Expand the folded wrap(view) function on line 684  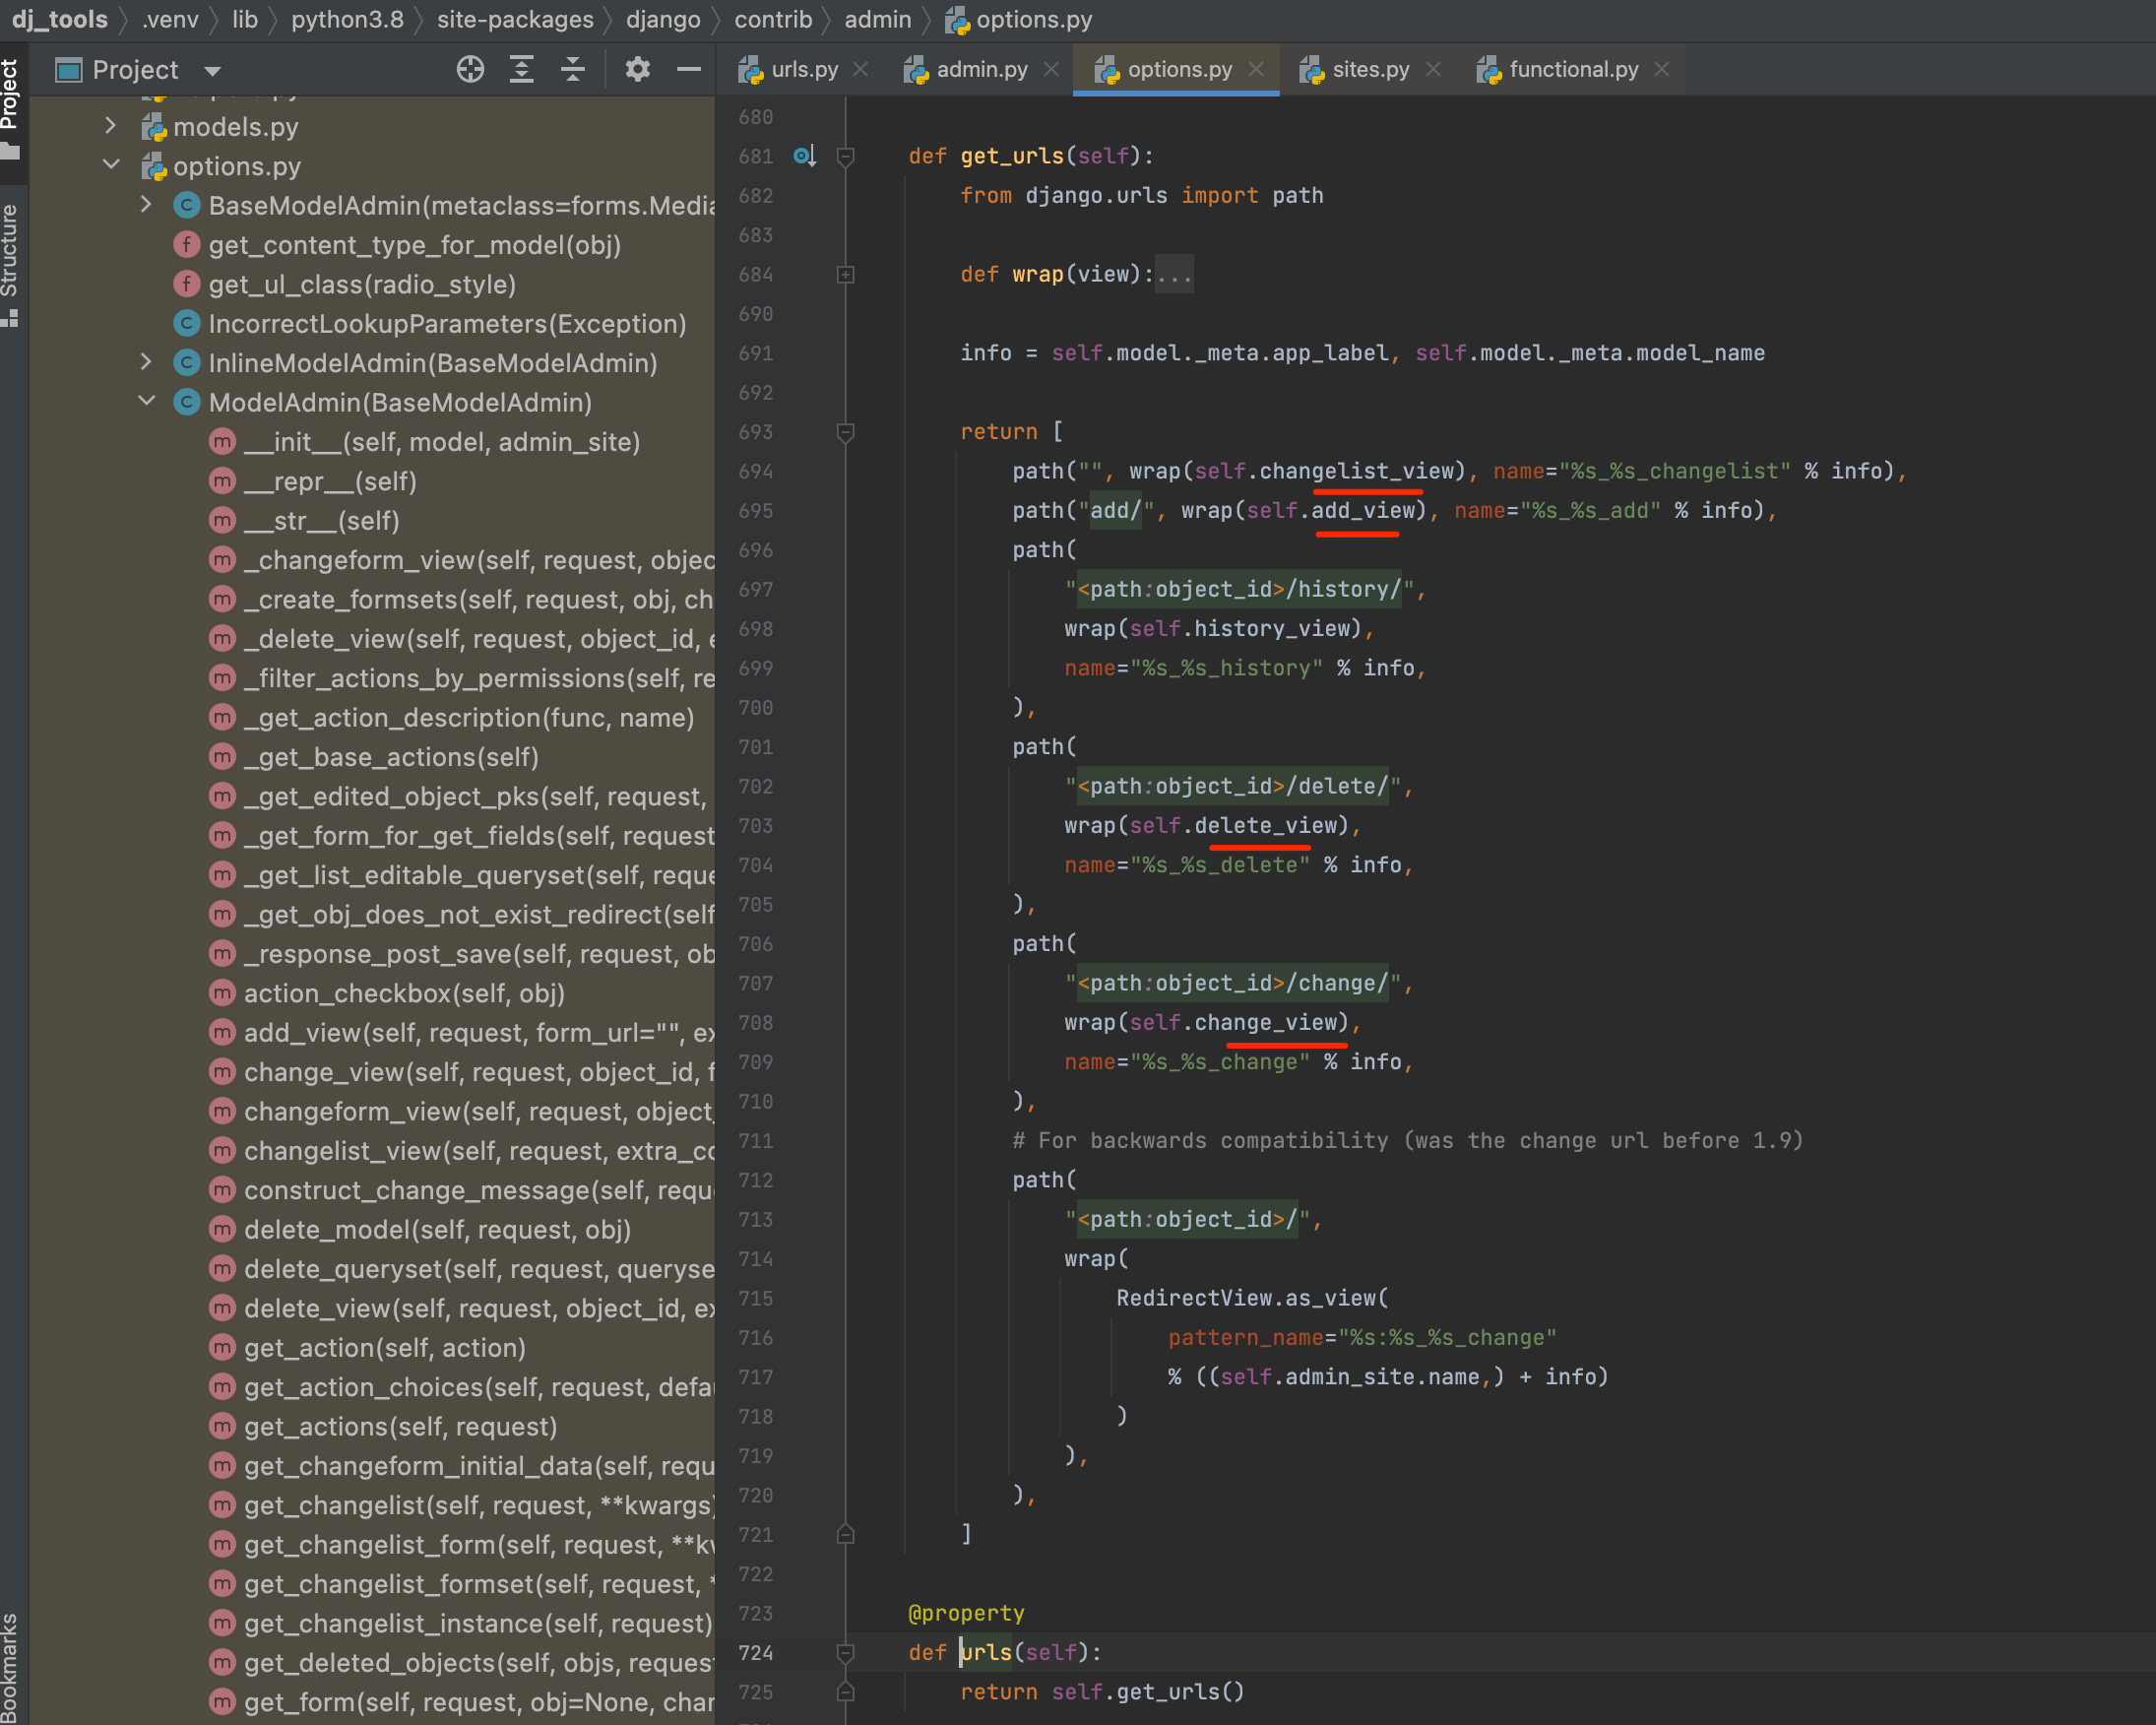coord(845,274)
